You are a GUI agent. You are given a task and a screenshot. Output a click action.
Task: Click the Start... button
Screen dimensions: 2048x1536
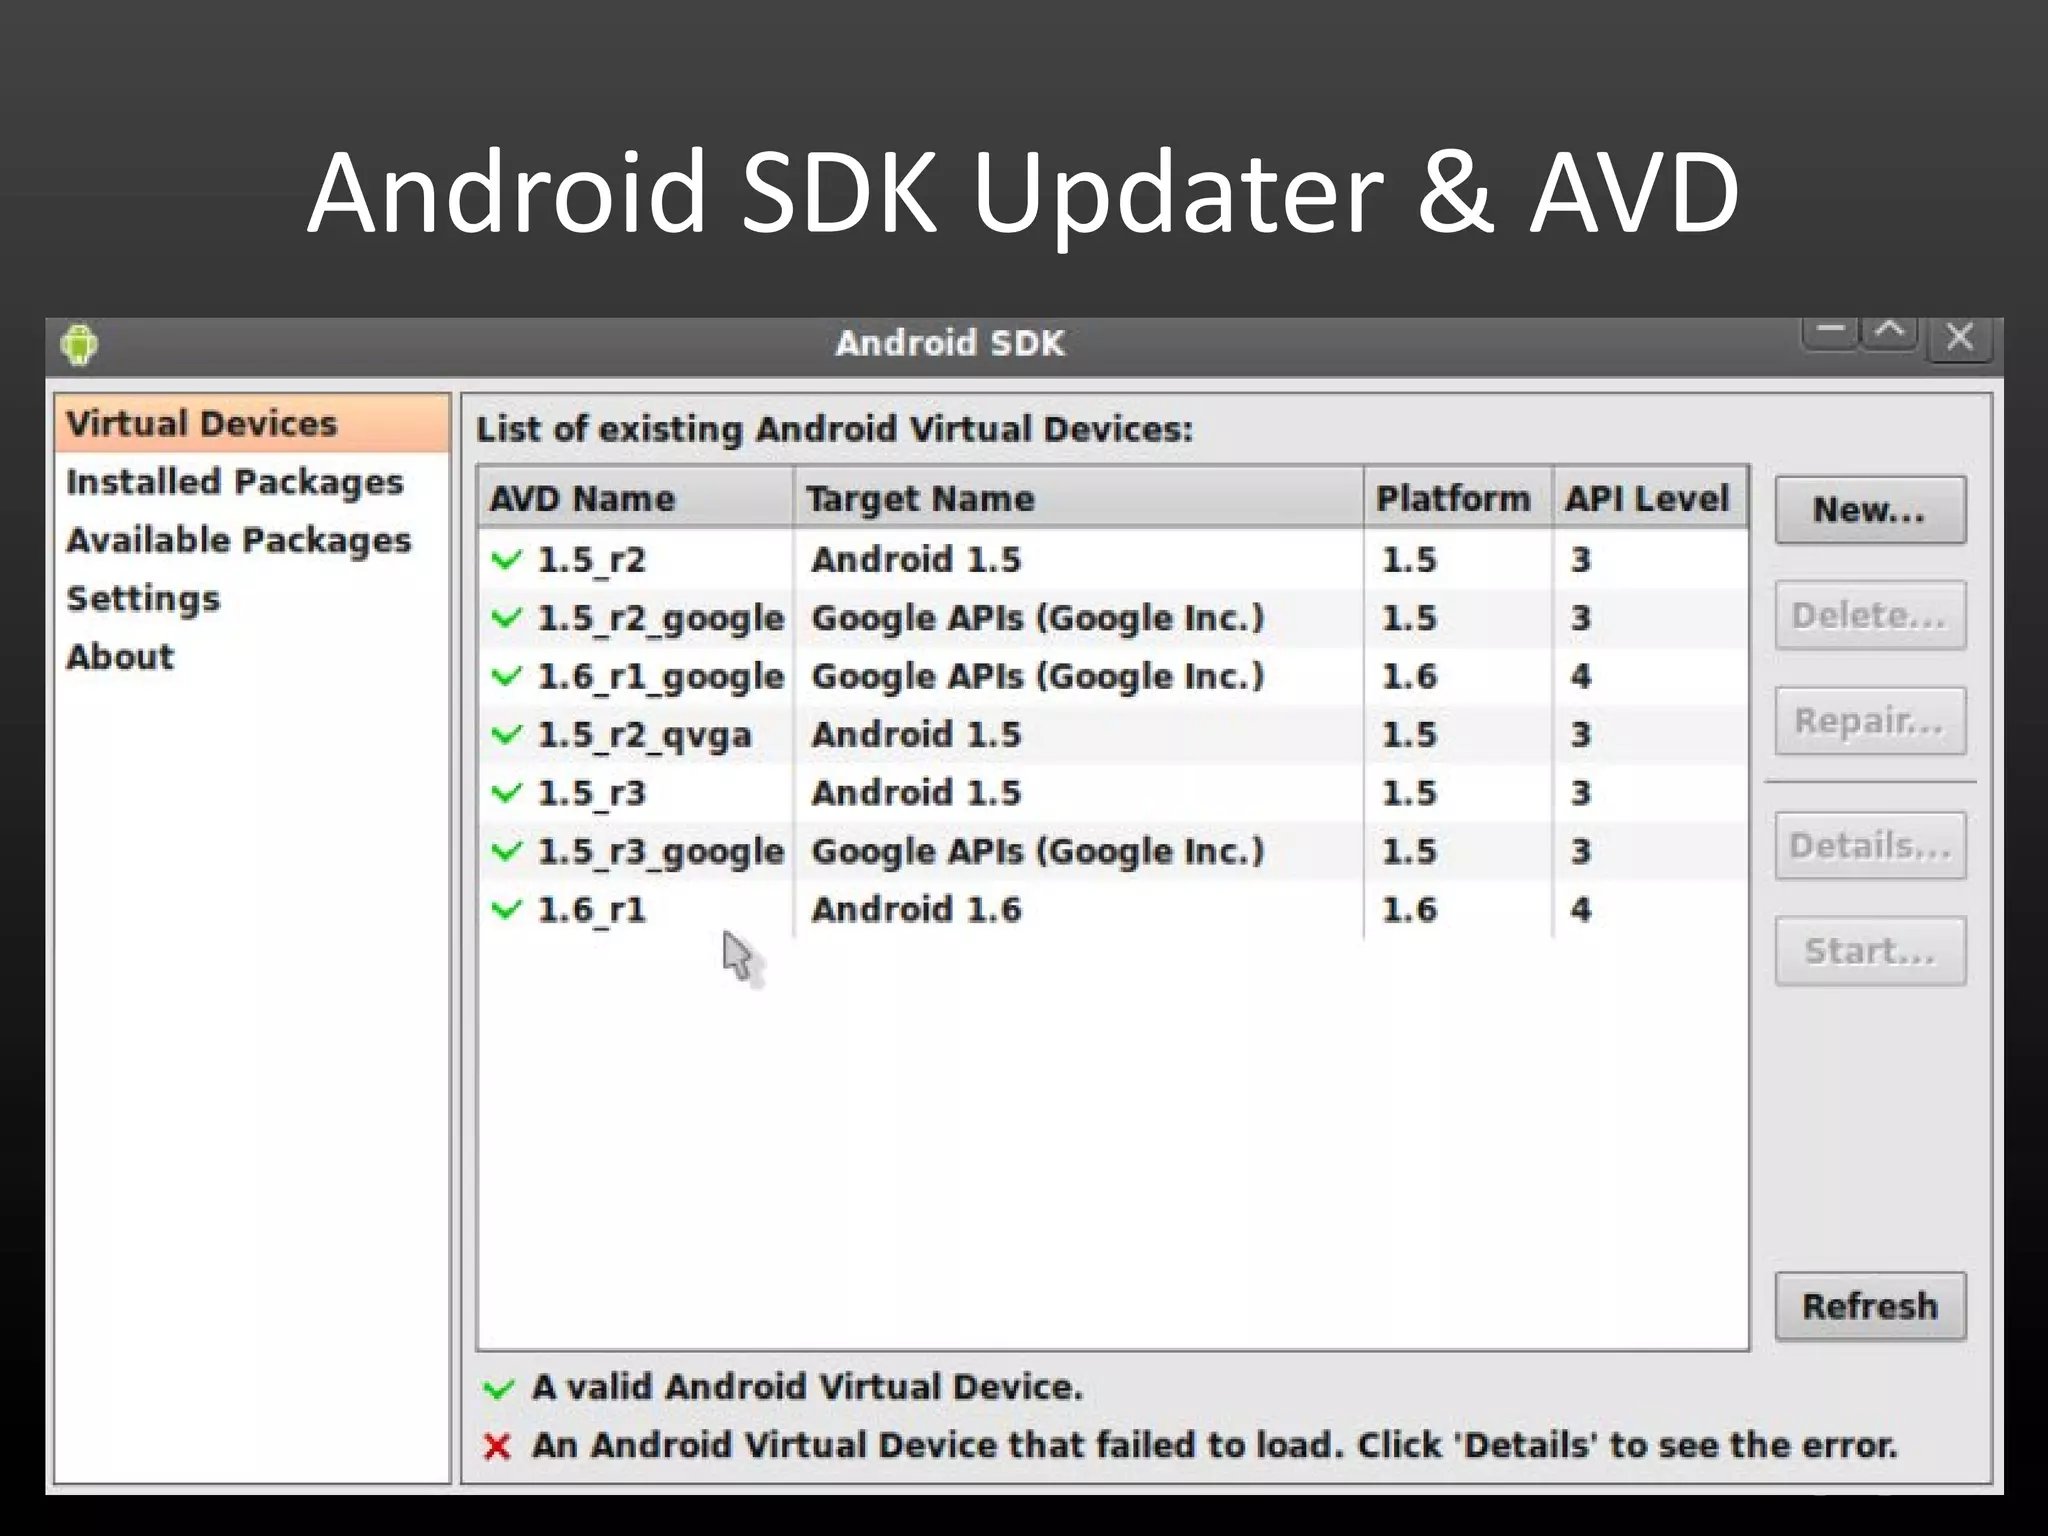1869,951
